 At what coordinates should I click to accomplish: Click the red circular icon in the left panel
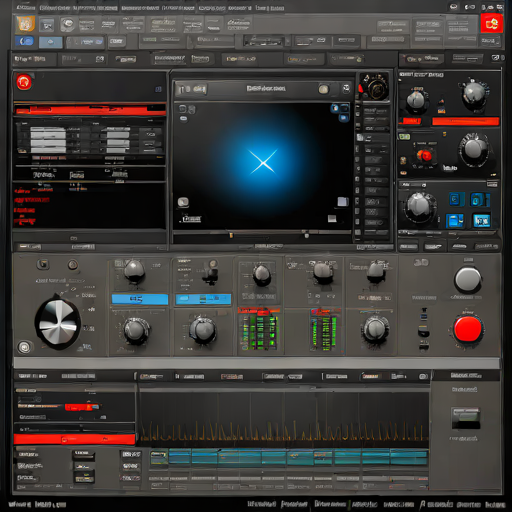(24, 82)
